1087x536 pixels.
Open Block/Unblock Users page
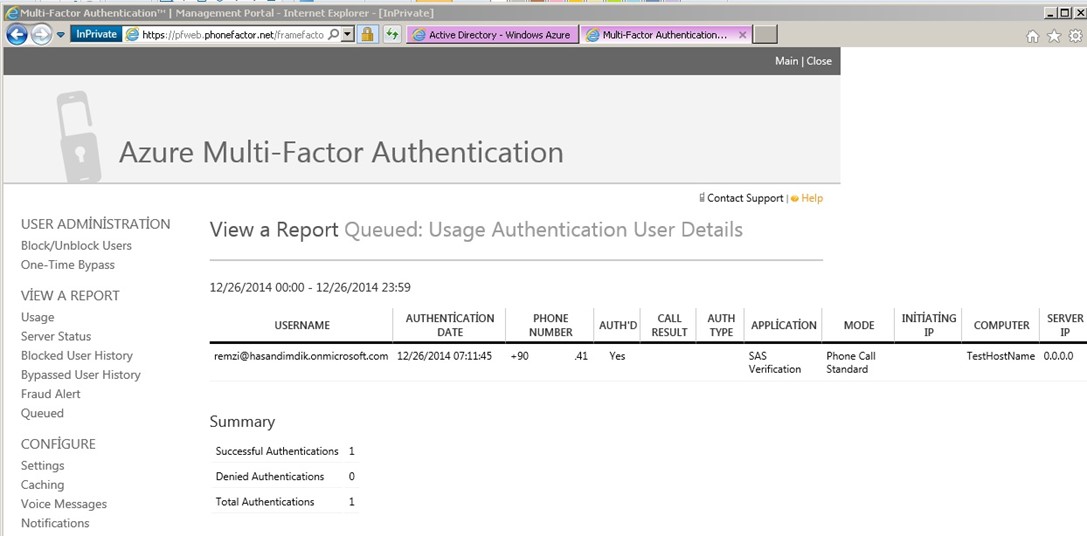tap(76, 245)
